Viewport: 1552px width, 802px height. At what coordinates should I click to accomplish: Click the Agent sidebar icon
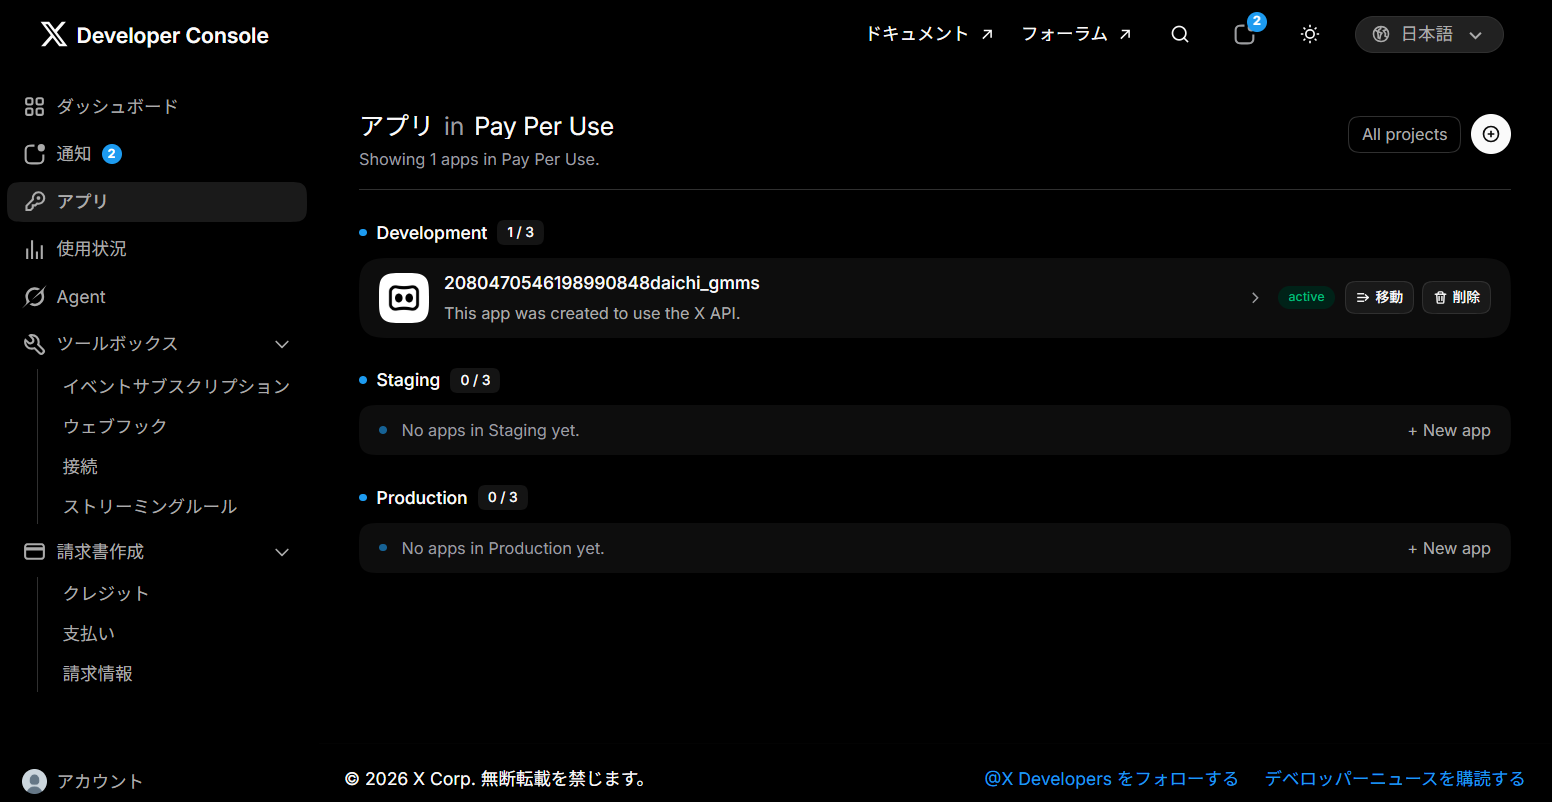tap(34, 297)
